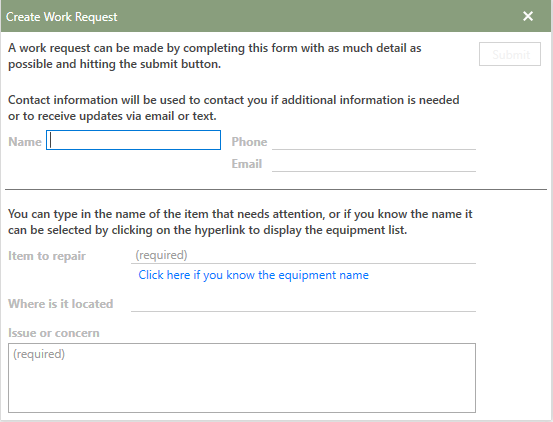
Task: Click the work request instructions paragraph
Action: point(214,56)
